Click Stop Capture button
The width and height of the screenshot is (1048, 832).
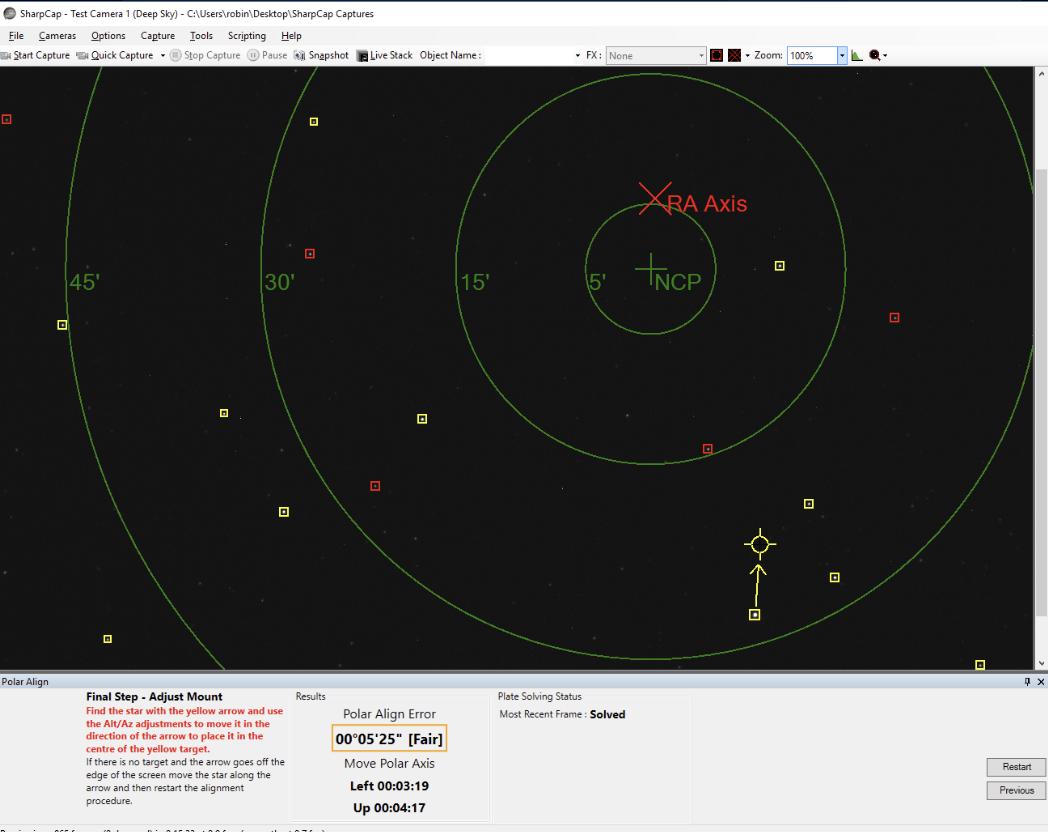point(205,55)
